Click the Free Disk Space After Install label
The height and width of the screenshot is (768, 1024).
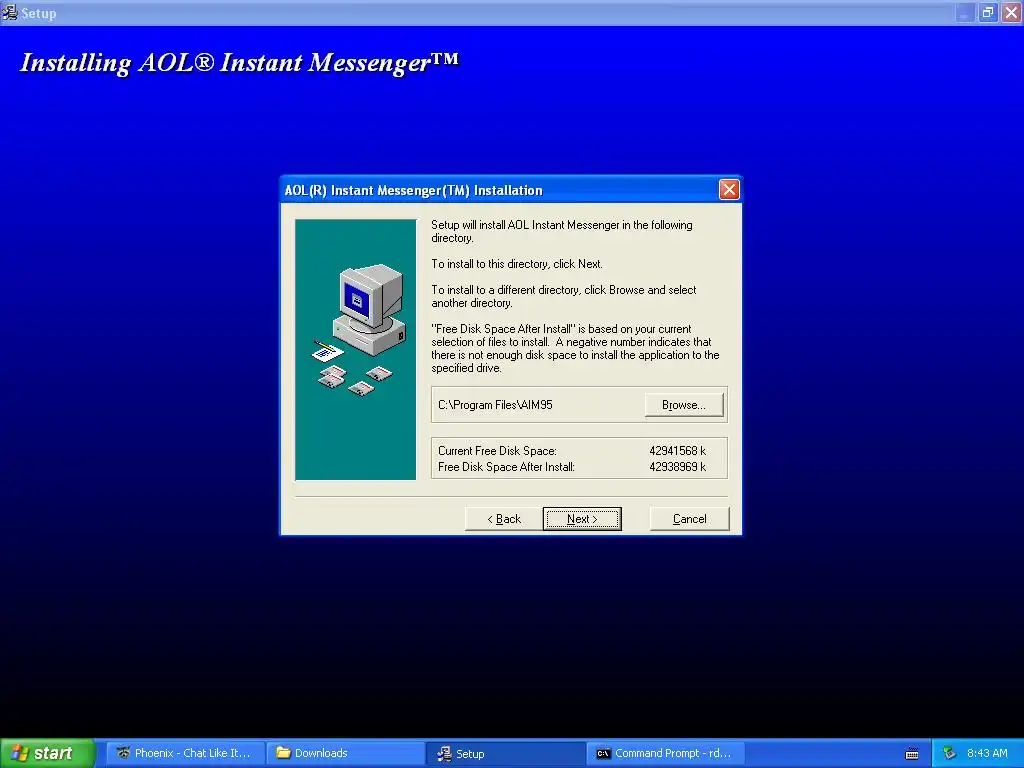coord(506,467)
